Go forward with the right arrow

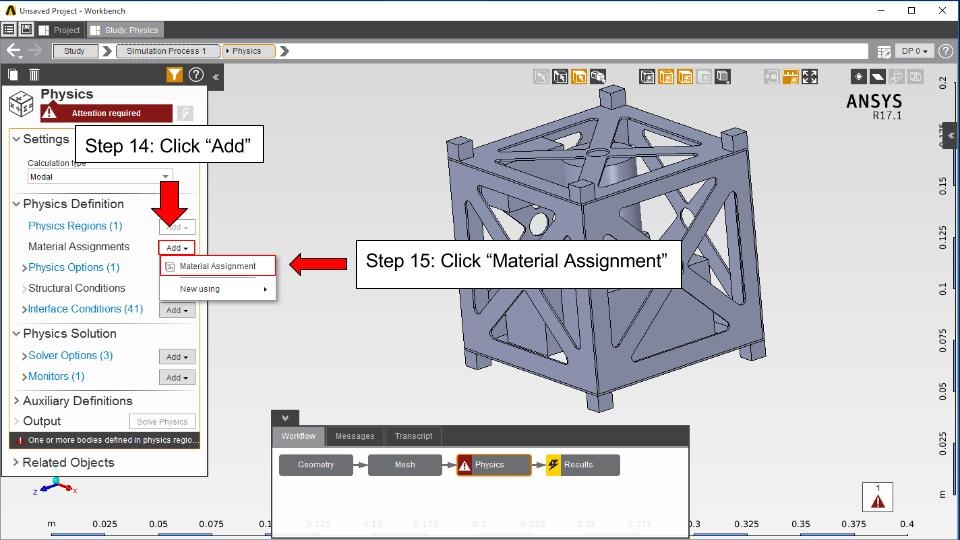coord(35,51)
